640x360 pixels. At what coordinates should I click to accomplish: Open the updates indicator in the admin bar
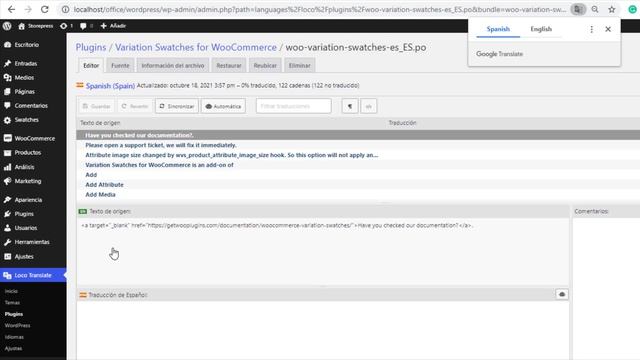pyautogui.click(x=67, y=26)
